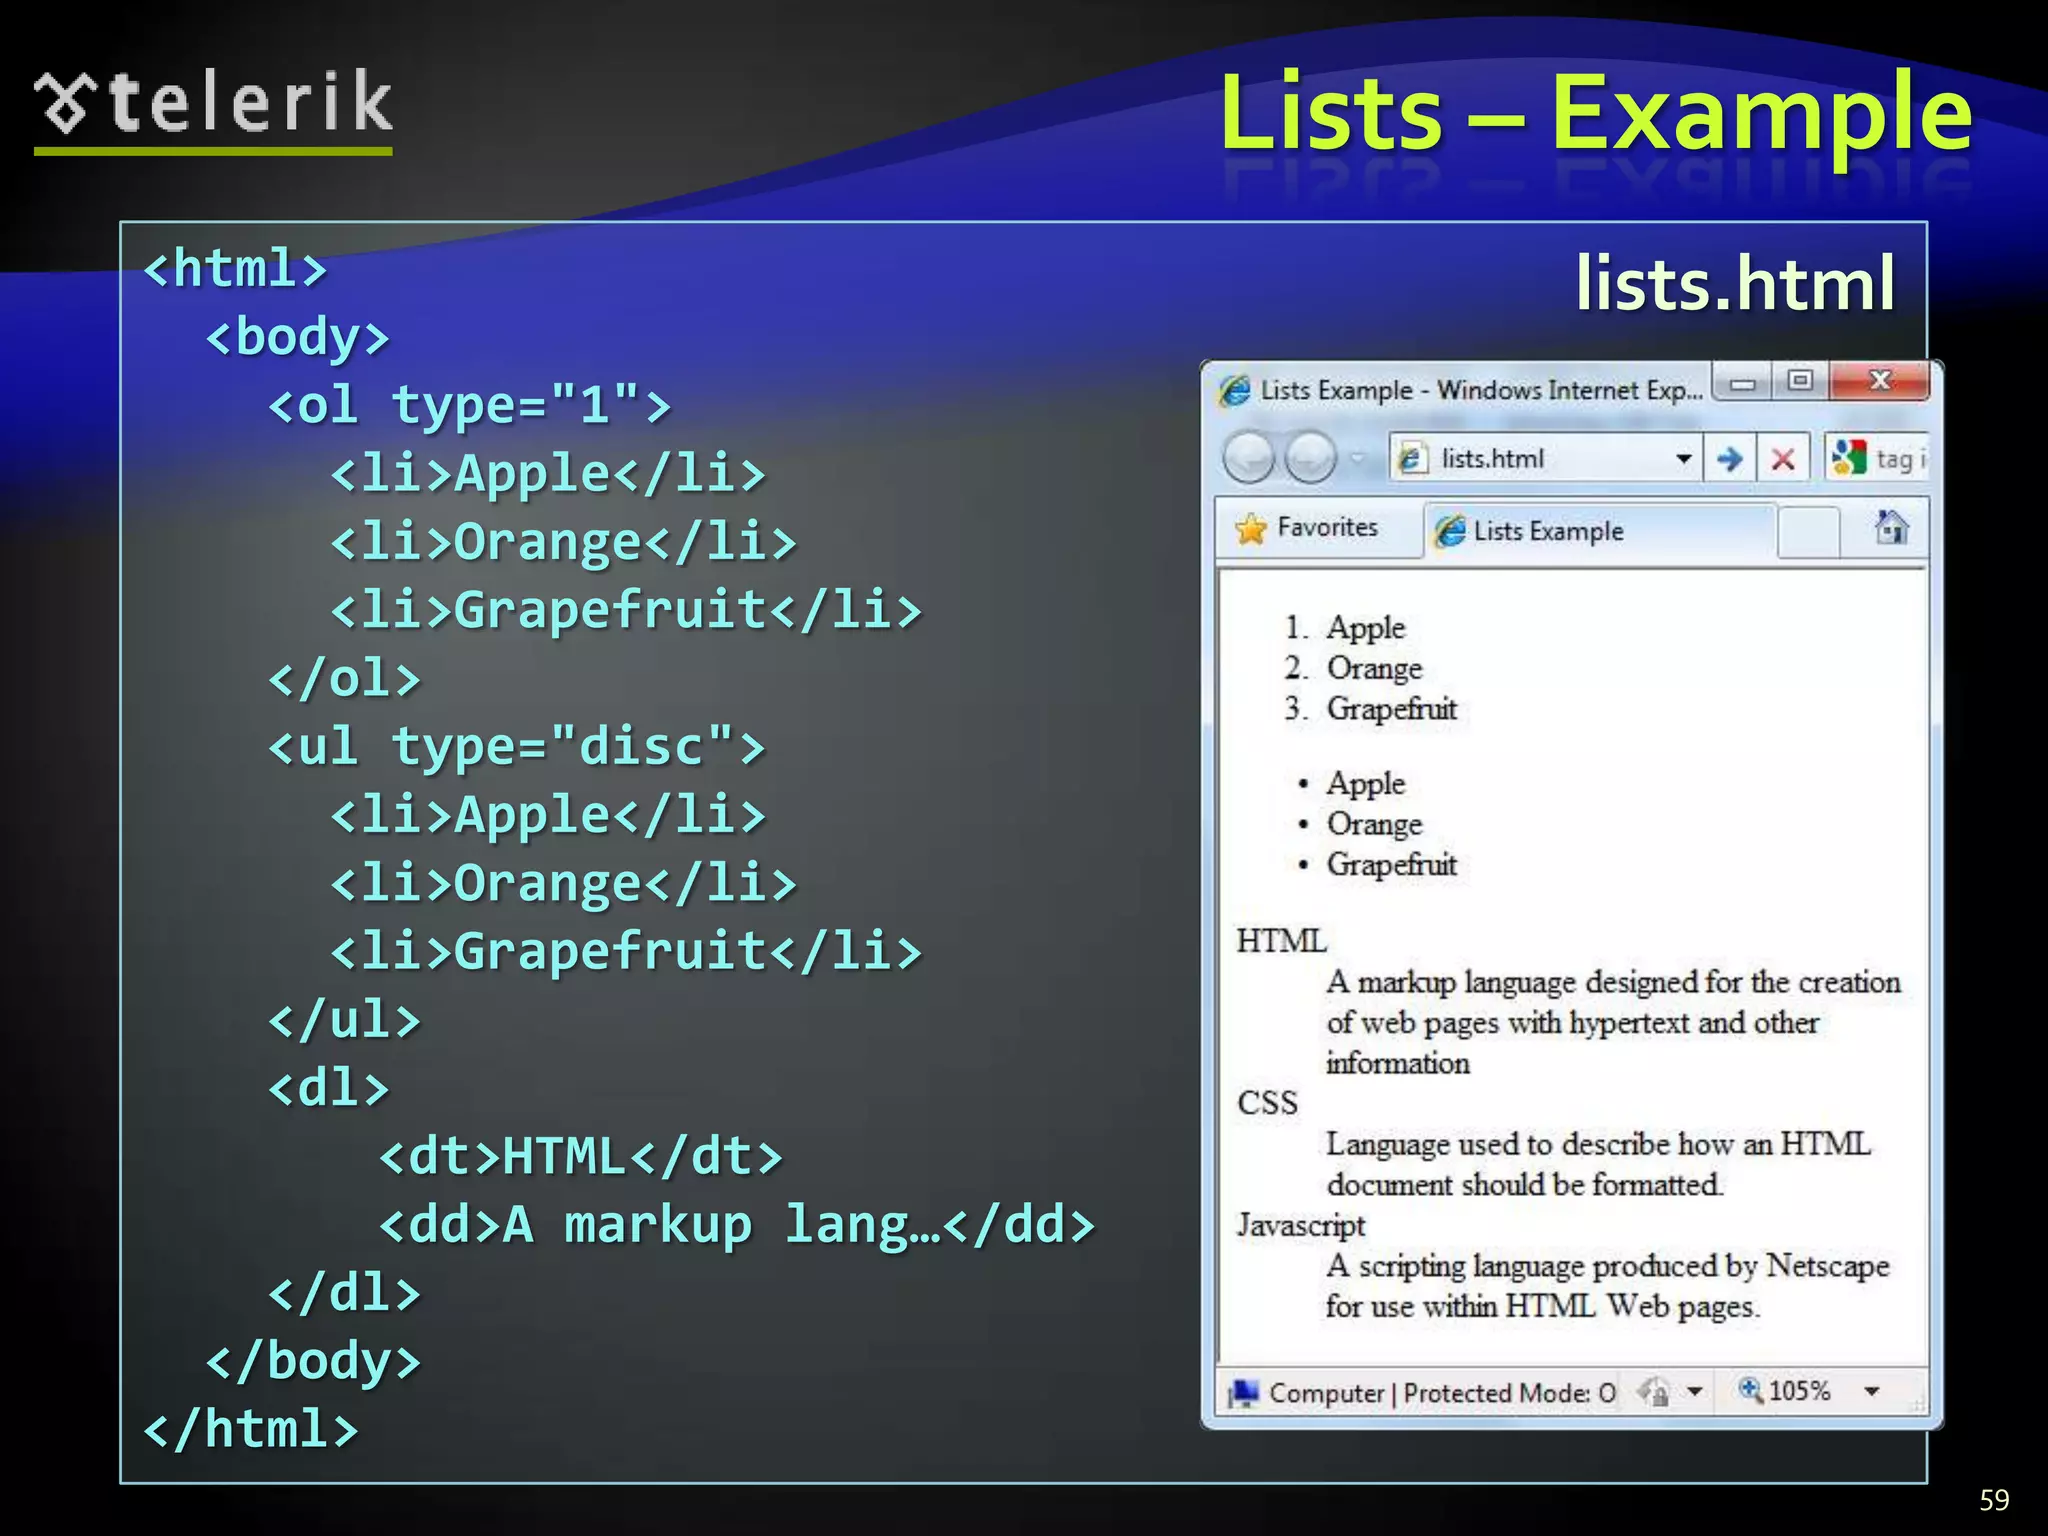Maximize the Internet Explorer window
Screen dimensions: 2048x1536
click(x=1800, y=381)
